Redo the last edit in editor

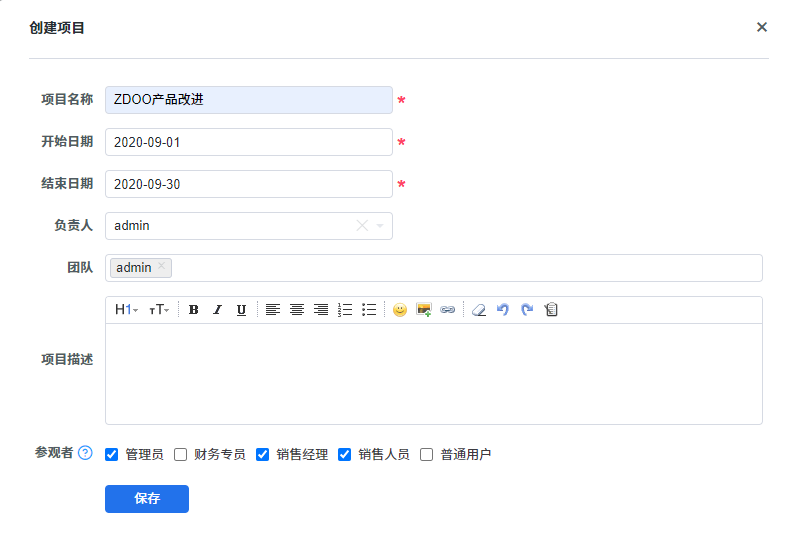[527, 309]
